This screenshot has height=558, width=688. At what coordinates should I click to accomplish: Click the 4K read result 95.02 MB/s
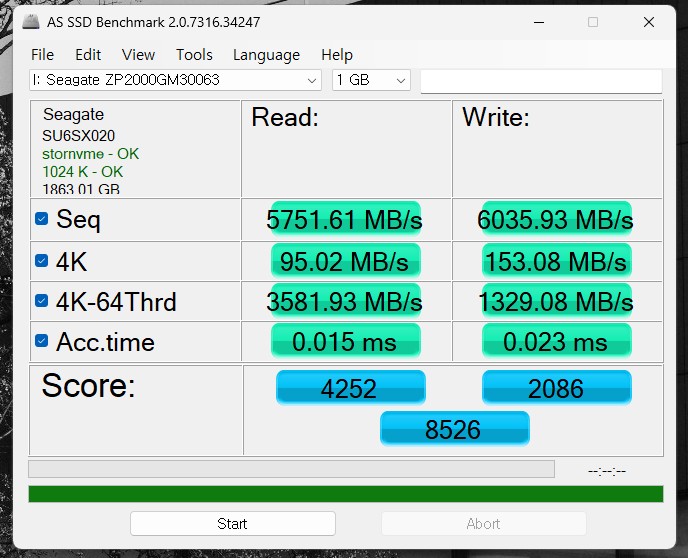(345, 261)
